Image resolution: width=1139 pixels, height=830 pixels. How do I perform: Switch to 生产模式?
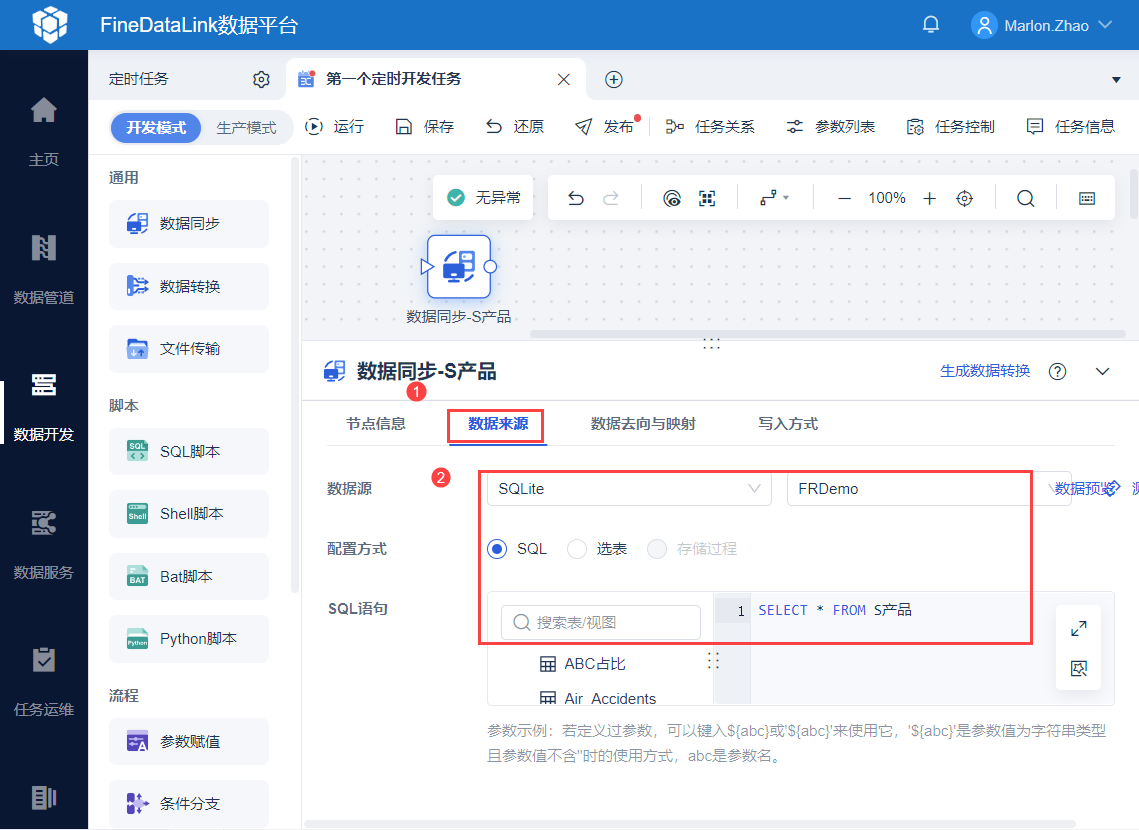[246, 127]
